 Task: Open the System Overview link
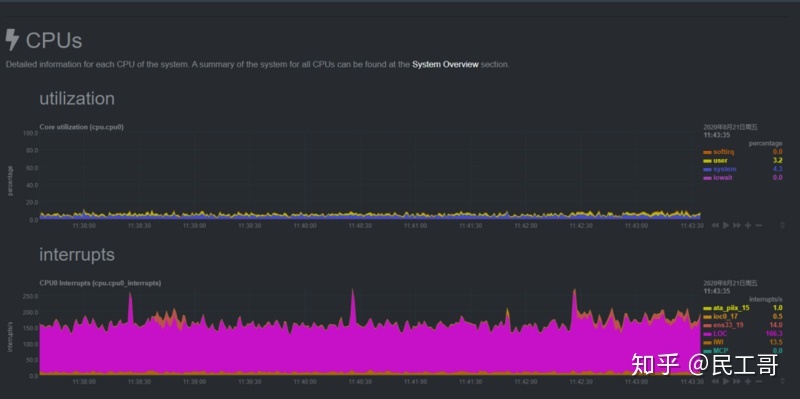[x=445, y=65]
